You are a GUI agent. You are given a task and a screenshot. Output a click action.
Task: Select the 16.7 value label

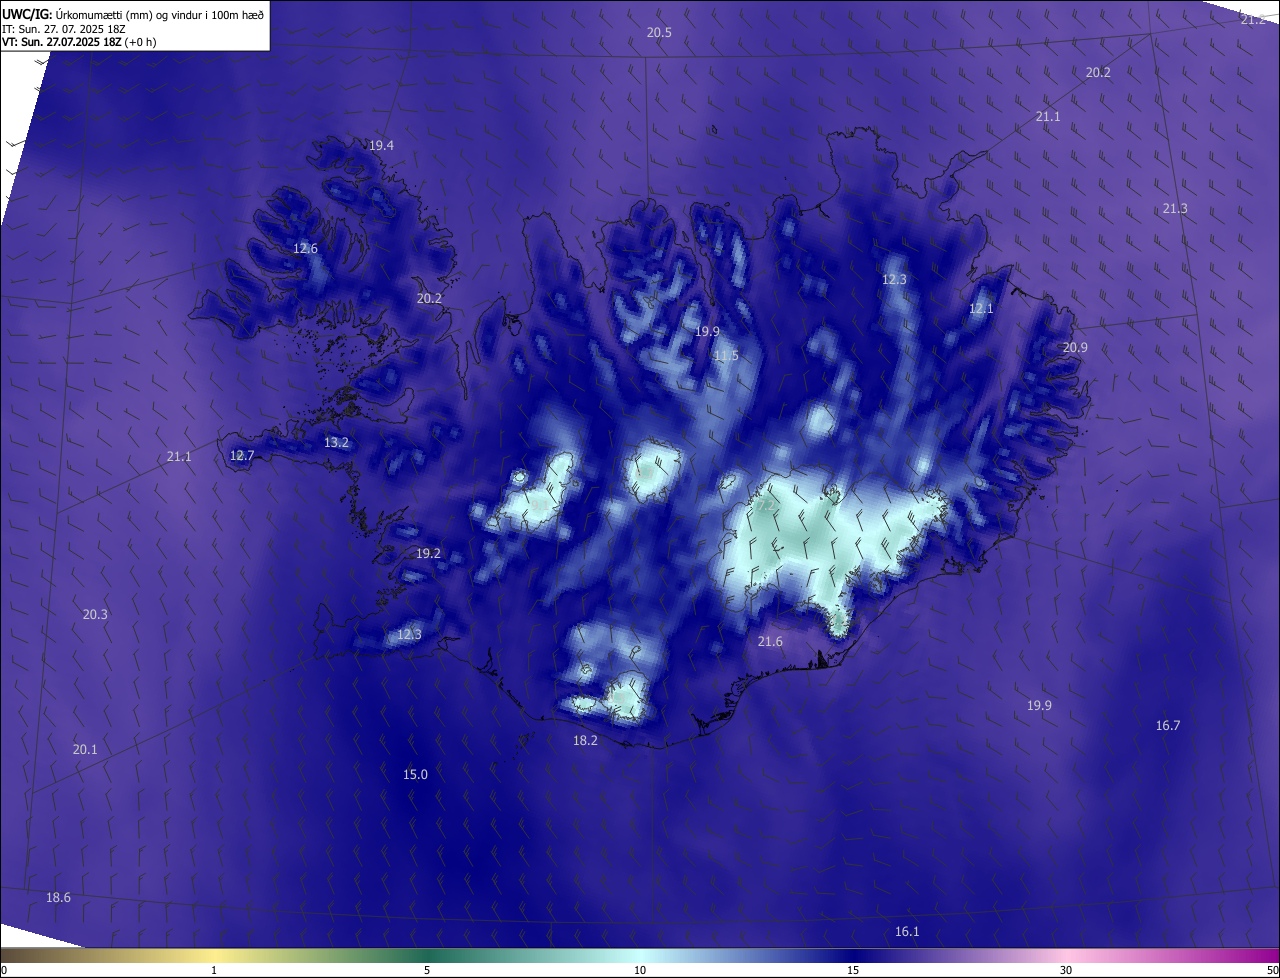click(x=1168, y=725)
